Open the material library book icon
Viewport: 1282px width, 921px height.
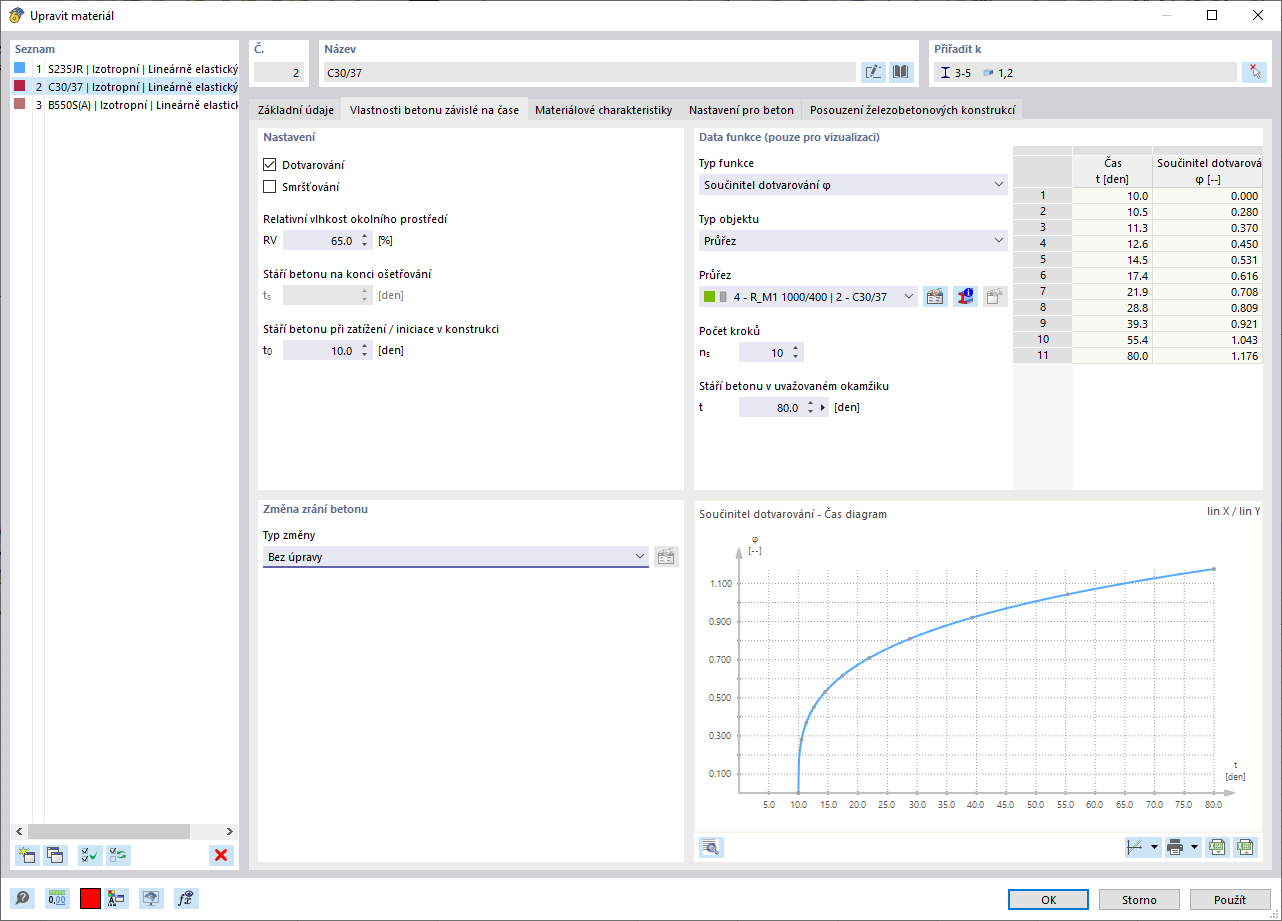click(902, 72)
